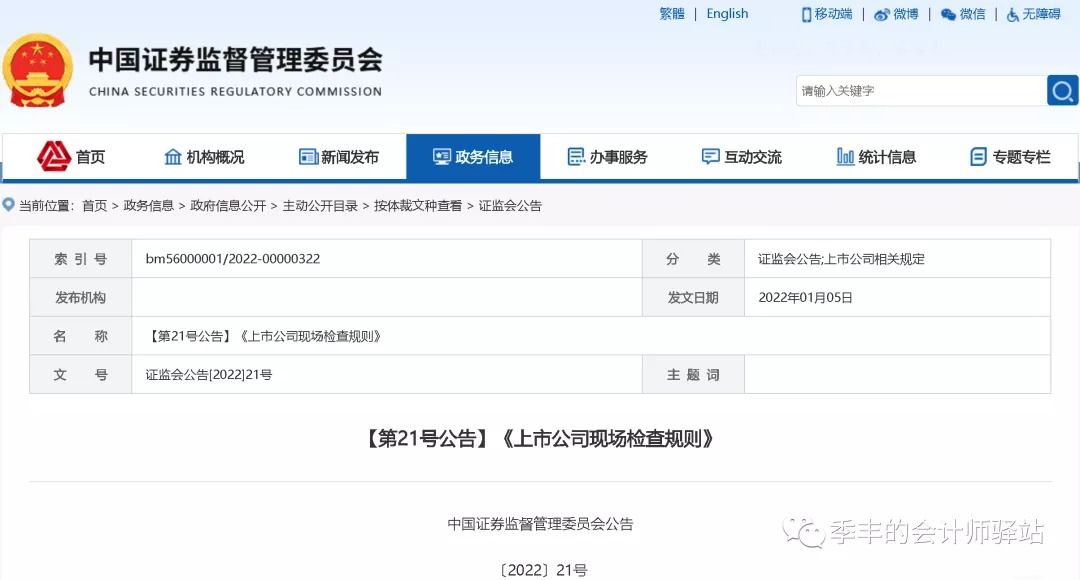
Task: Click the text 中国证券监督管理委员会公告
Action: 540,524
